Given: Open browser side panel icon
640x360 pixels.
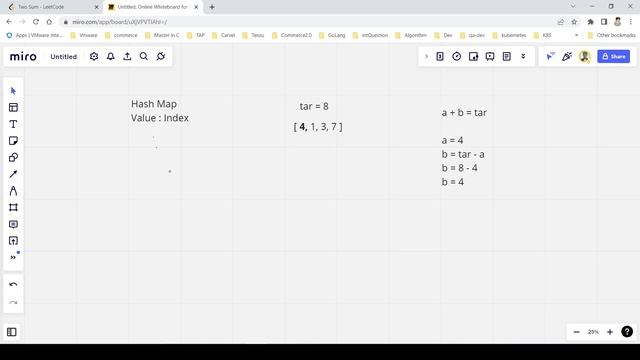Looking at the screenshot, I should (x=604, y=22).
